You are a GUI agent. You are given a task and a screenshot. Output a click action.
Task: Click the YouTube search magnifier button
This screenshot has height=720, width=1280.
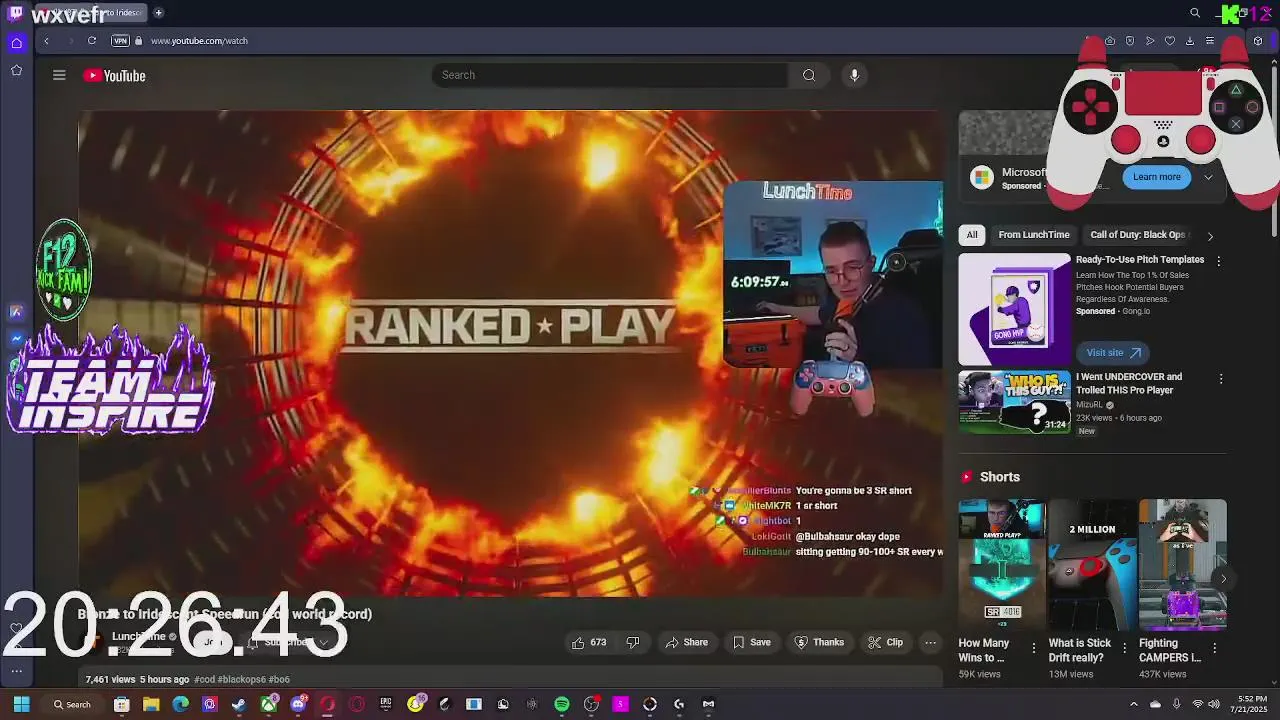pos(809,75)
